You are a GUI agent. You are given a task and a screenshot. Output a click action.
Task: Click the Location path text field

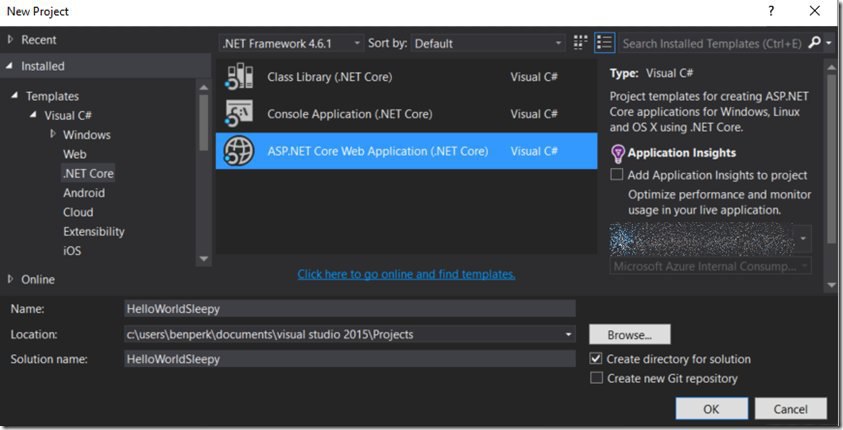[x=343, y=334]
